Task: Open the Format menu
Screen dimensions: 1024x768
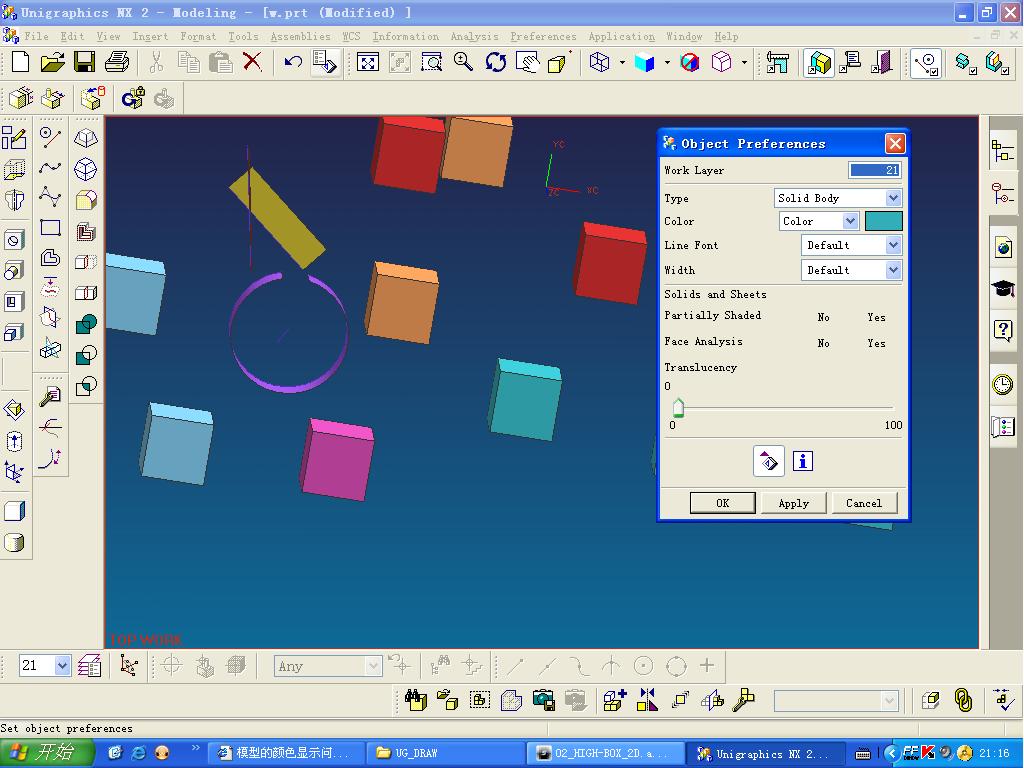Action: click(198, 37)
